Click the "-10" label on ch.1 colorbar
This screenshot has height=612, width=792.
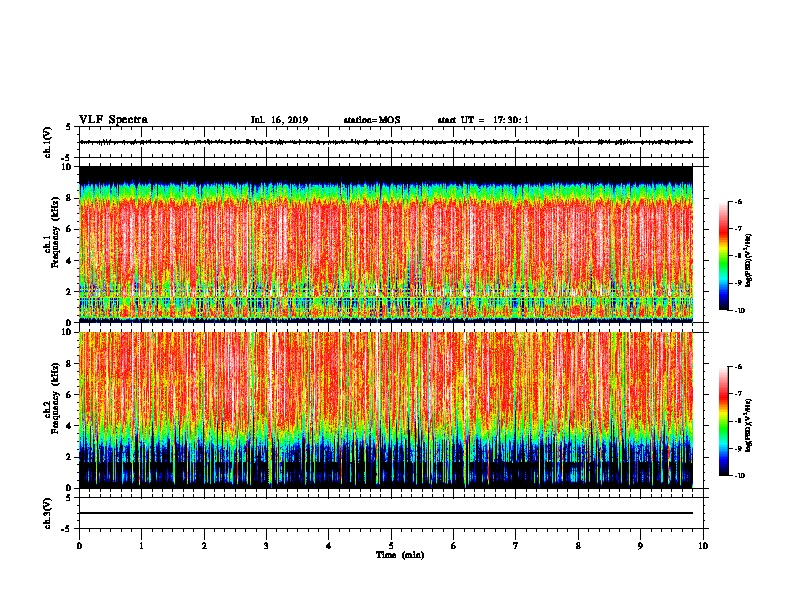[739, 311]
